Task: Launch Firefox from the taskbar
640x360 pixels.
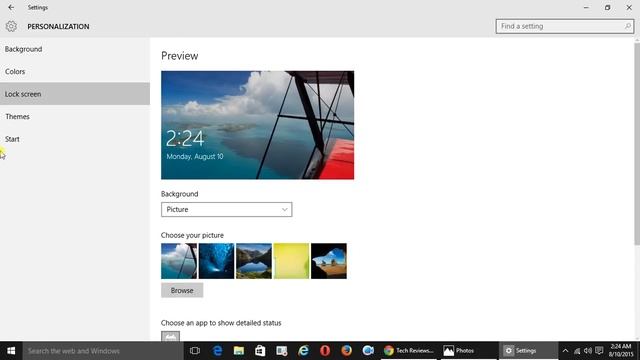Action: [x=347, y=351]
